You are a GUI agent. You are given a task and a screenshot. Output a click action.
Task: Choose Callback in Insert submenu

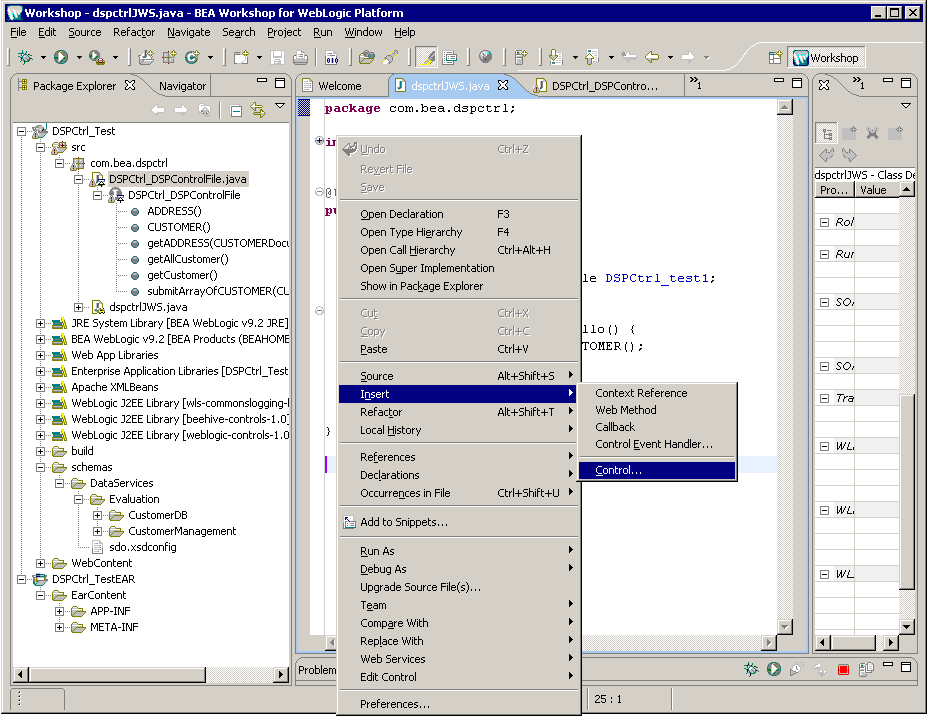click(657, 427)
